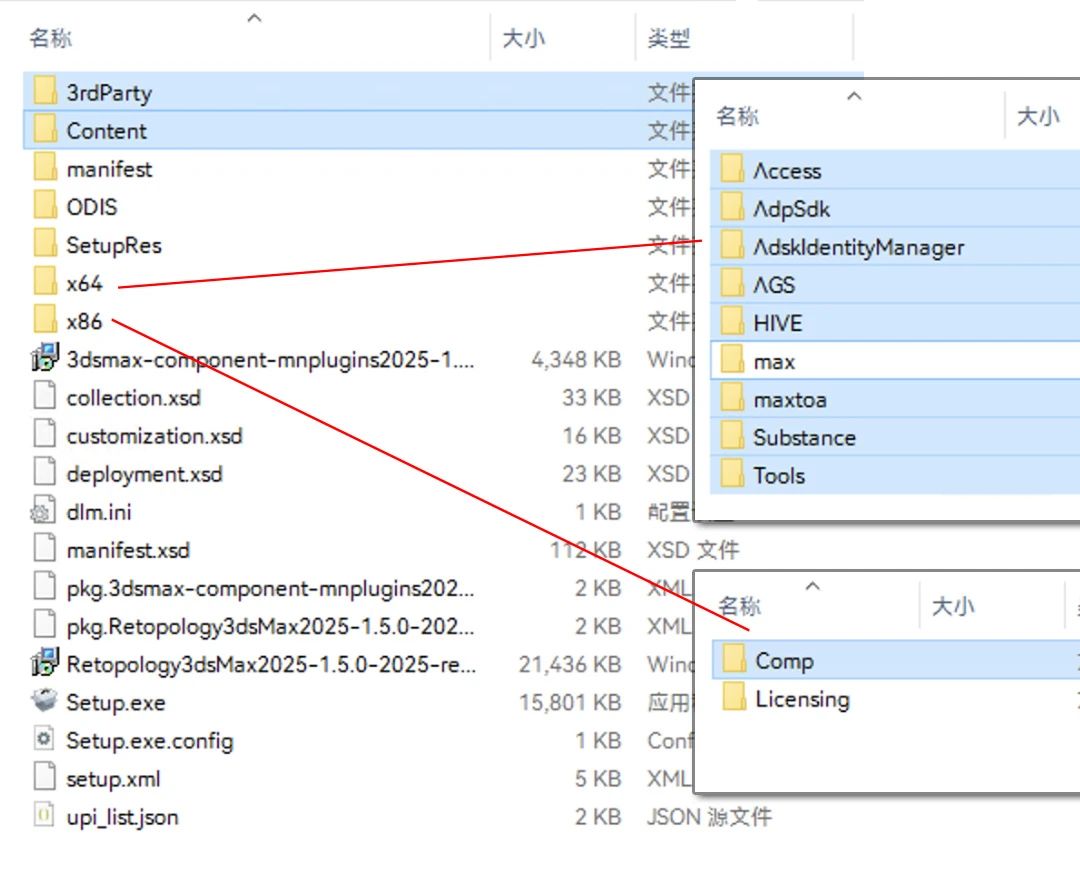
Task: Click the 15,801 KB size value
Action: 570,703
